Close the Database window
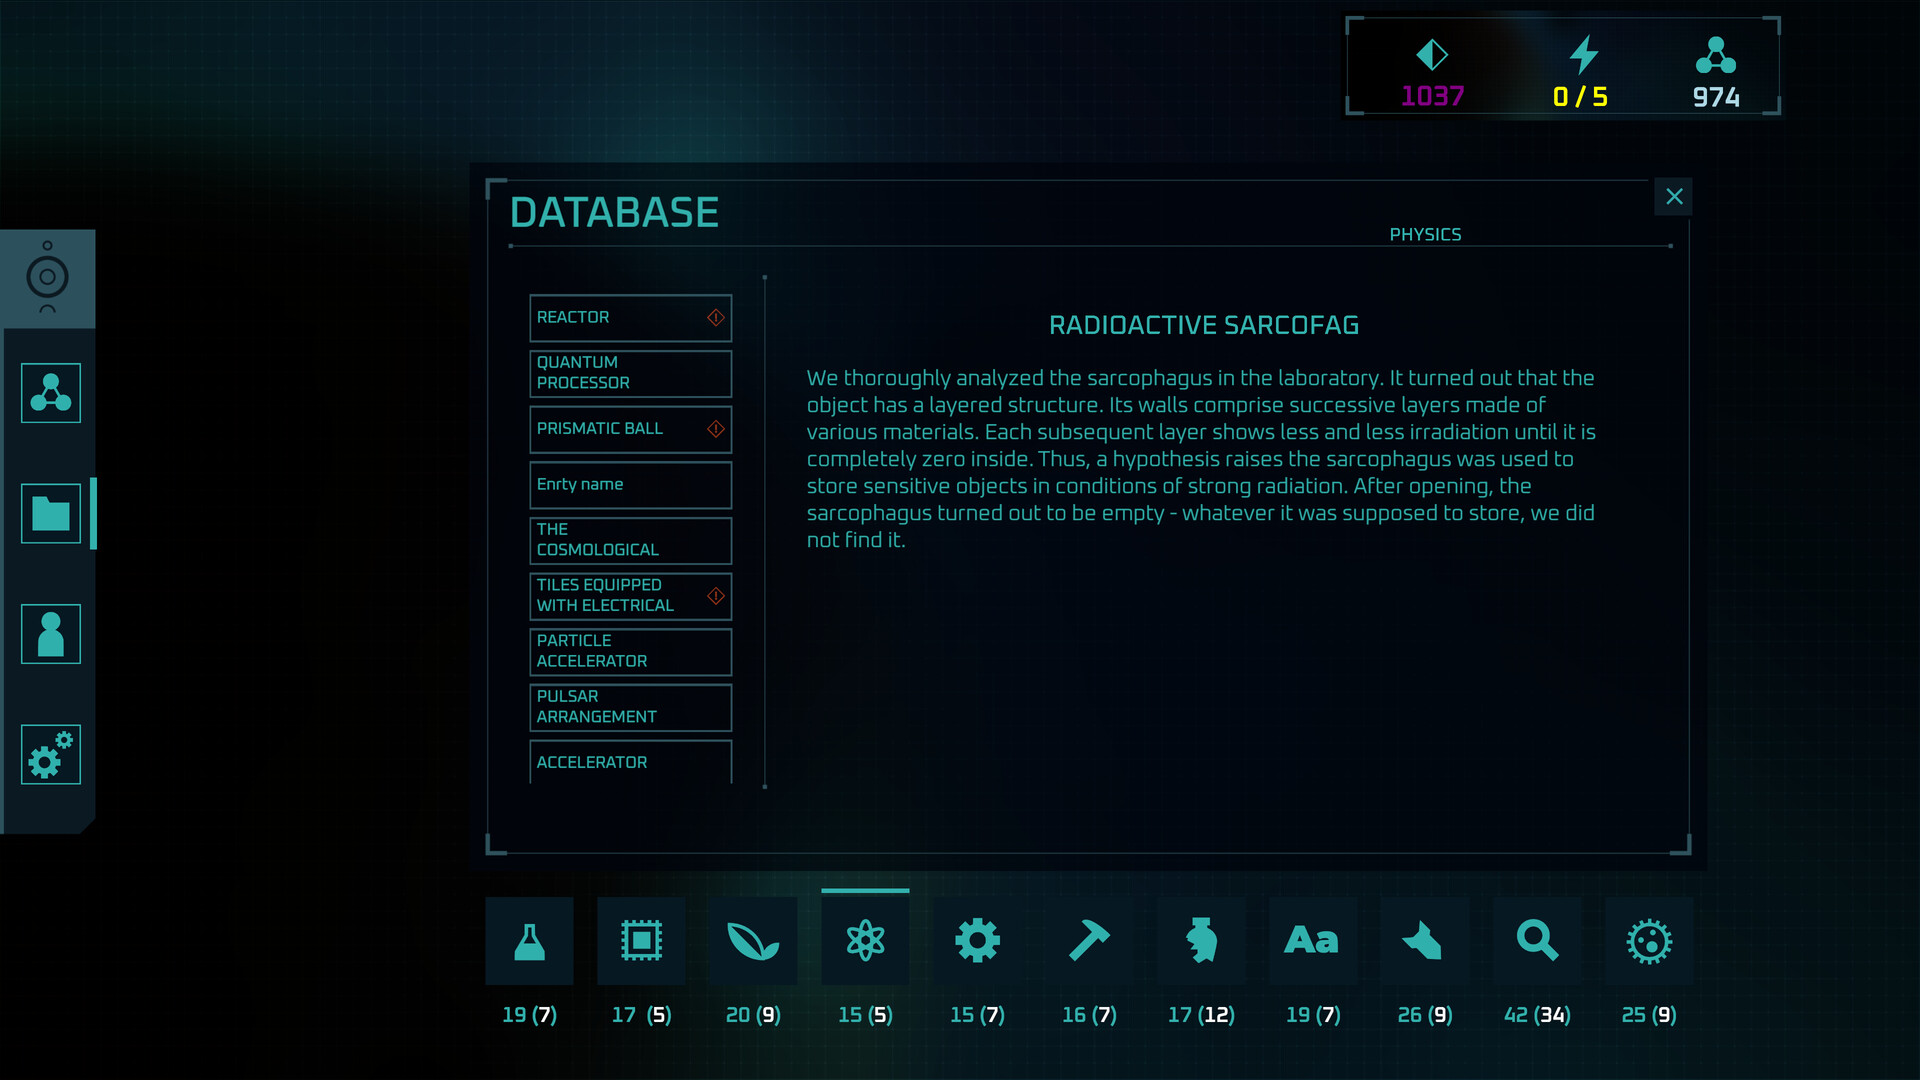This screenshot has width=1920, height=1080. [x=1673, y=197]
